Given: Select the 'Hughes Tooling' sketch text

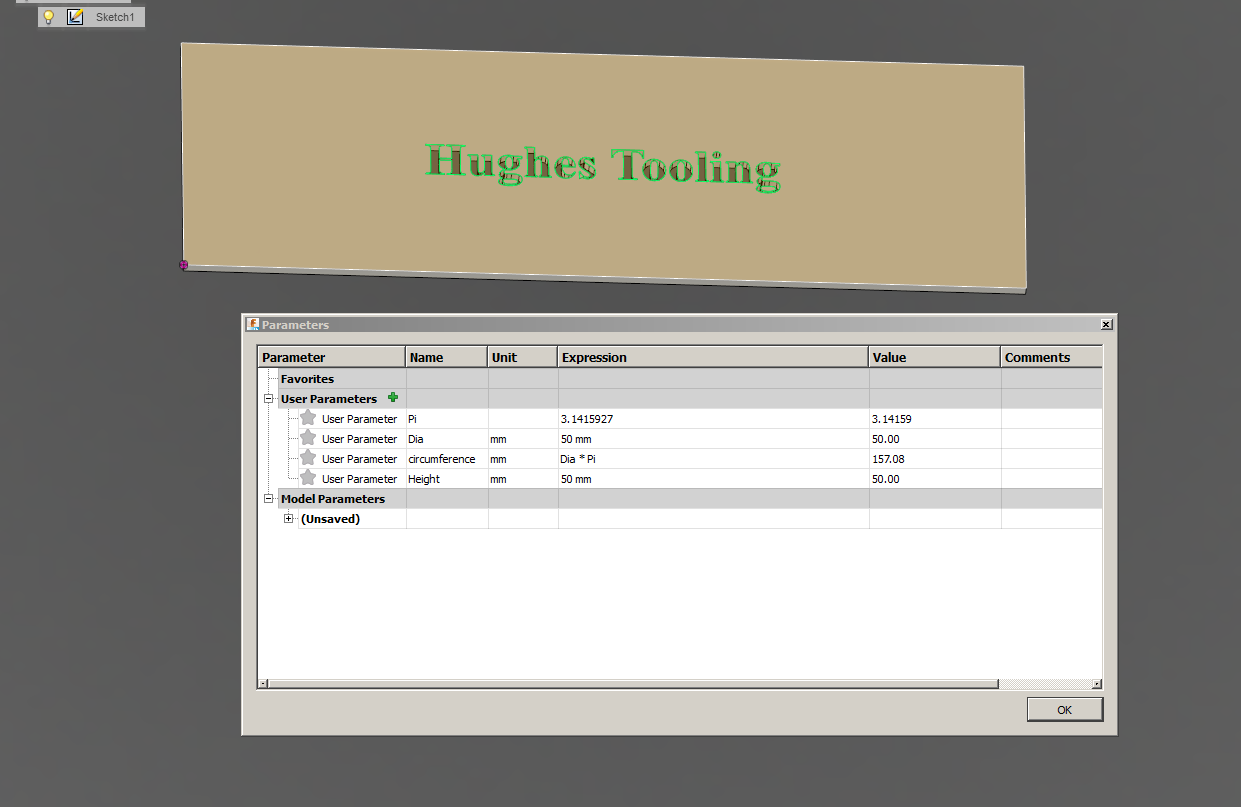Looking at the screenshot, I should (x=603, y=167).
